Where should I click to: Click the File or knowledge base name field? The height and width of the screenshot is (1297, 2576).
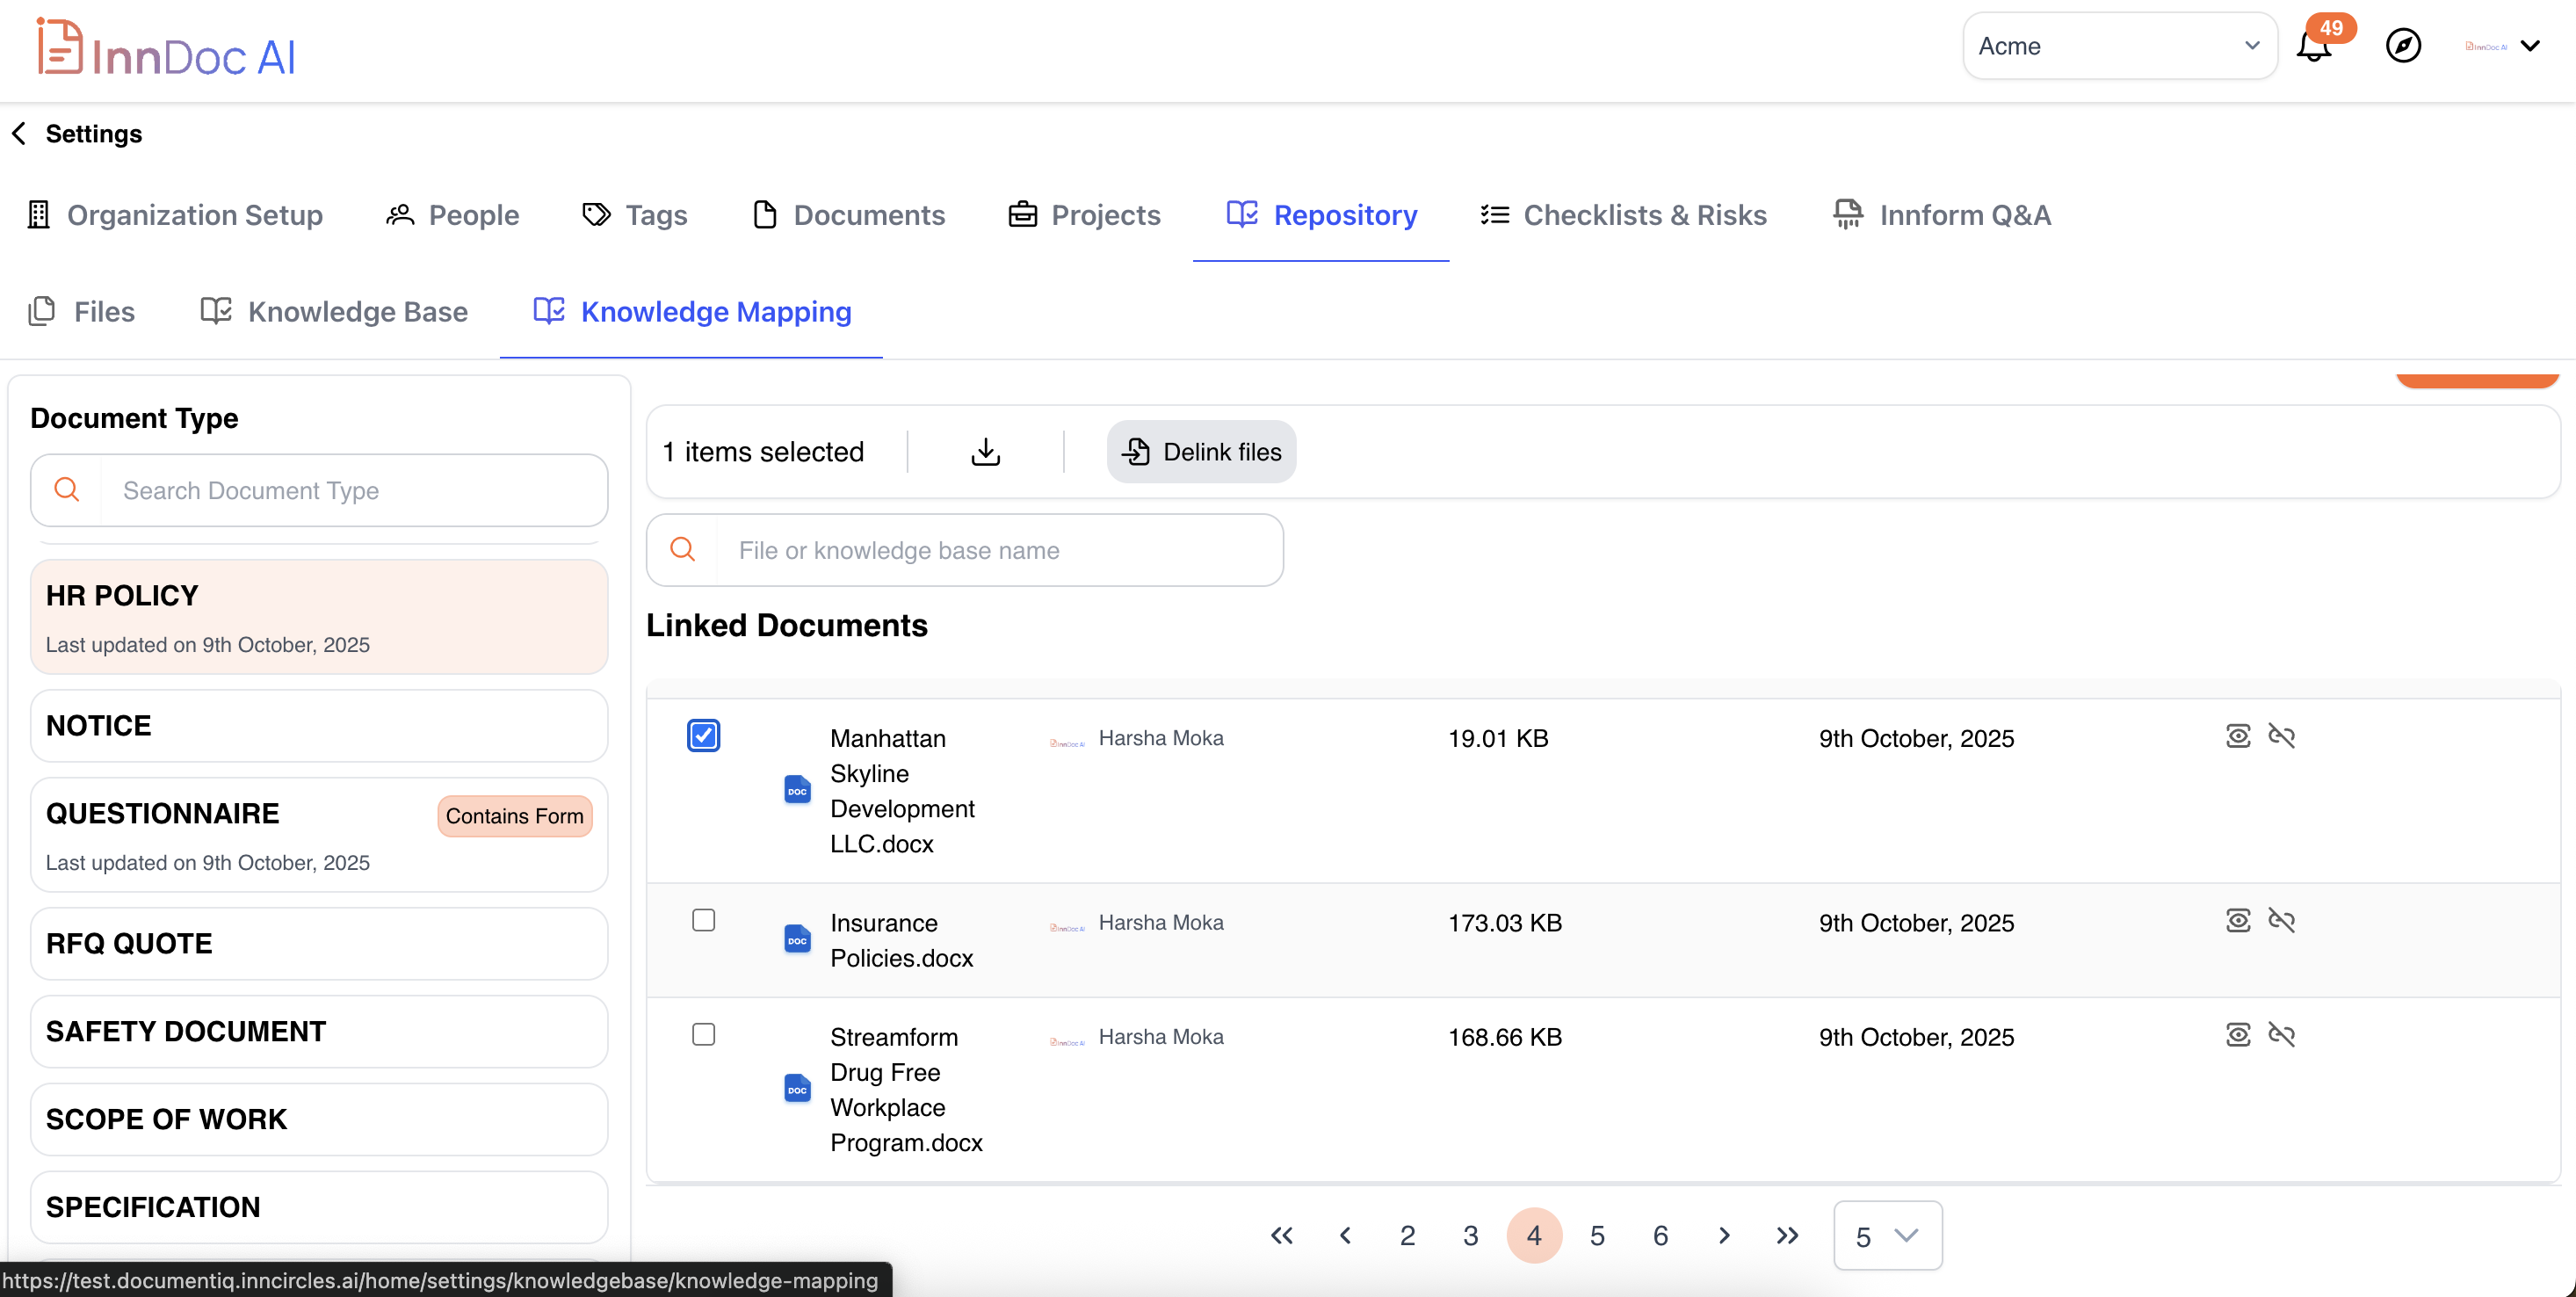(997, 551)
